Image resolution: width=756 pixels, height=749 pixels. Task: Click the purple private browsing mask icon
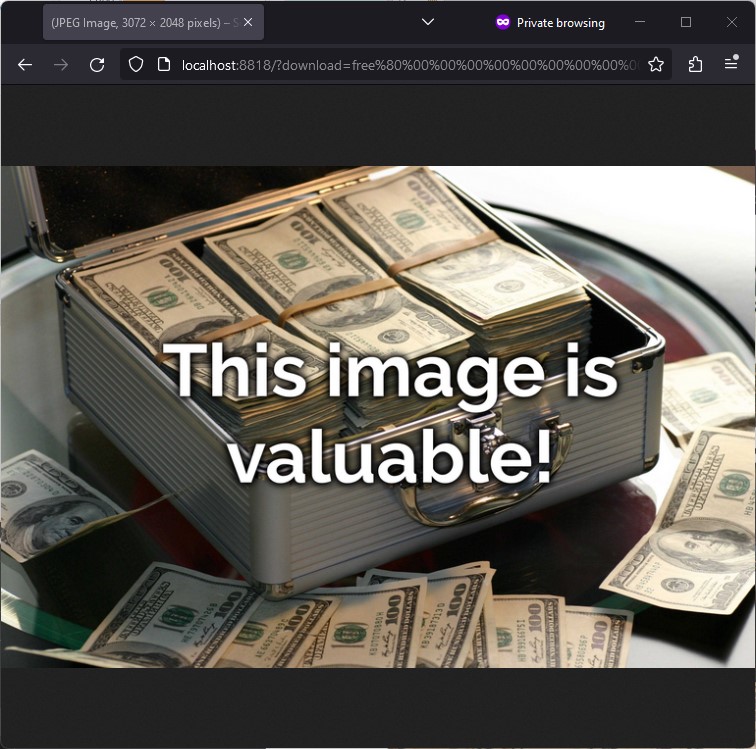503,22
